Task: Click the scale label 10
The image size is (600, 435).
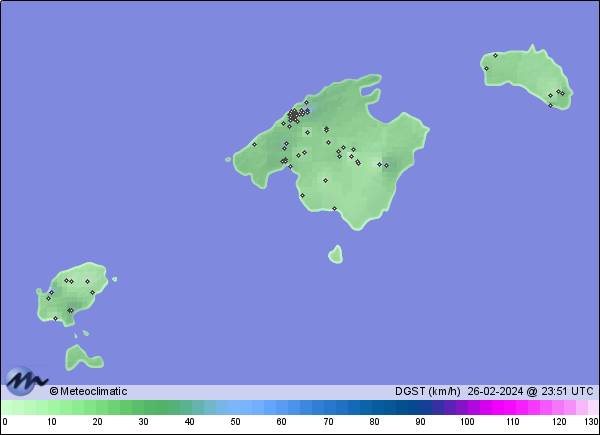Action: pyautogui.click(x=52, y=422)
